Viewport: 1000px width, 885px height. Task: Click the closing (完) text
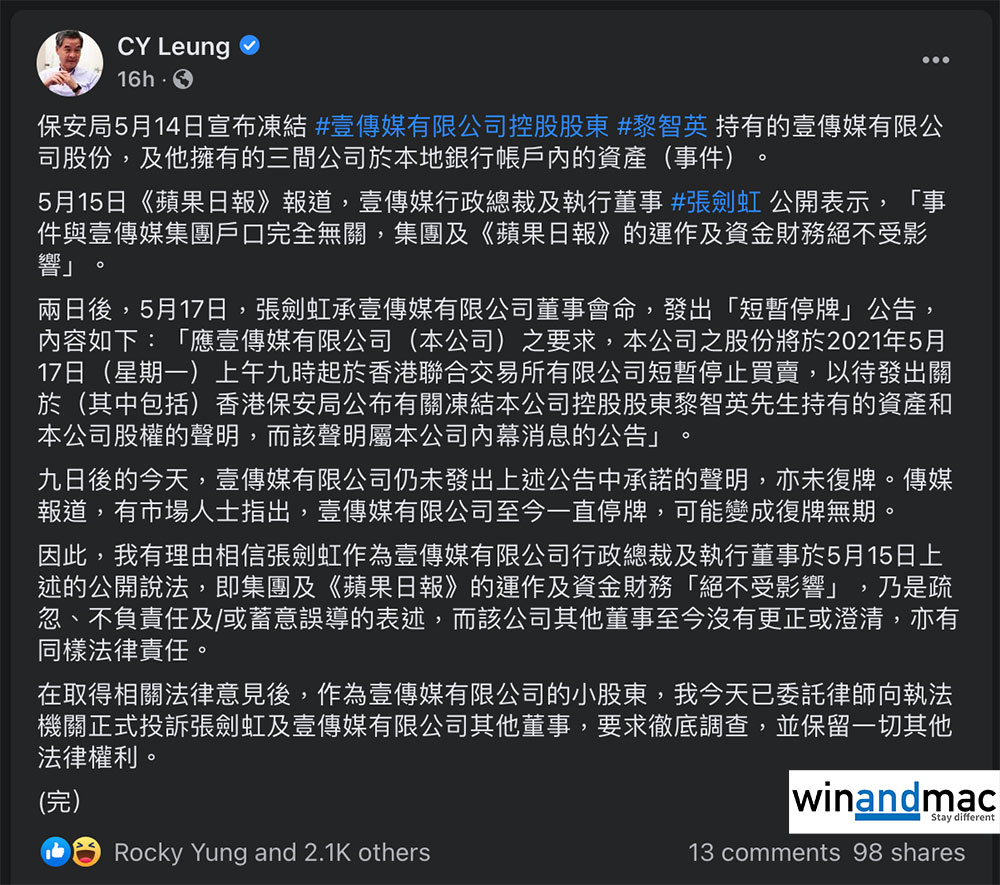coord(59,801)
